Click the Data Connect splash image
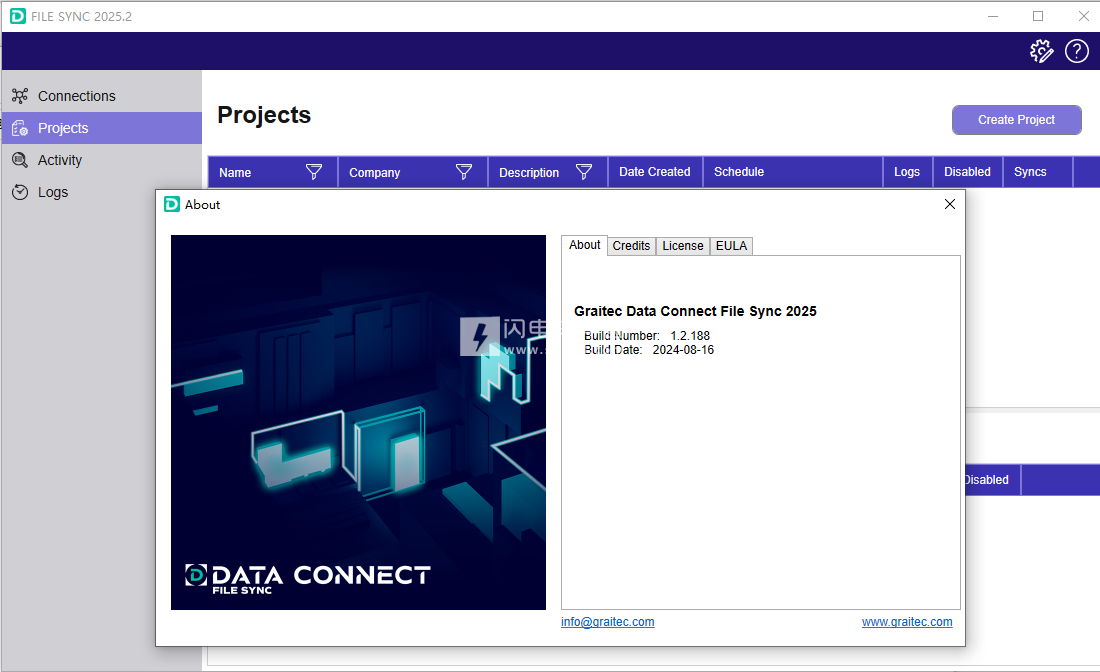Image resolution: width=1100 pixels, height=672 pixels. 358,422
